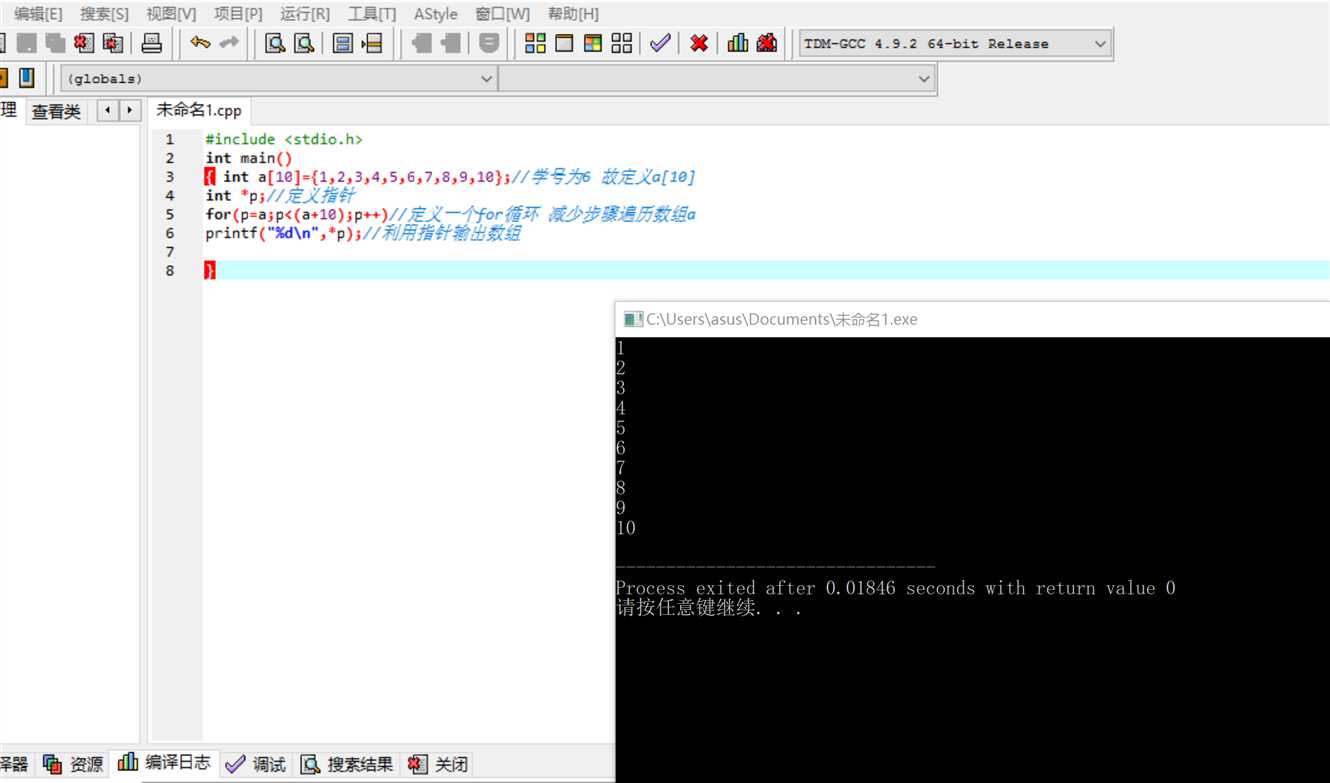The image size is (1330, 783).
Task: Open Find with the first magnifier icon
Action: click(x=275, y=43)
